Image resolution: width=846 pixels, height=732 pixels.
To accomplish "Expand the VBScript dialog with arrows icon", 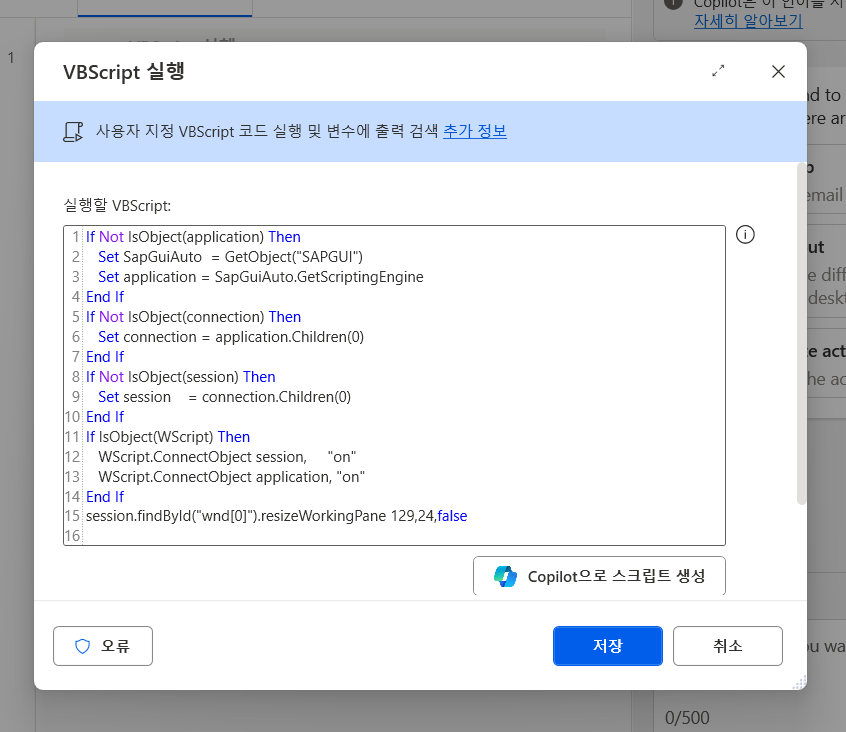I will click(718, 71).
